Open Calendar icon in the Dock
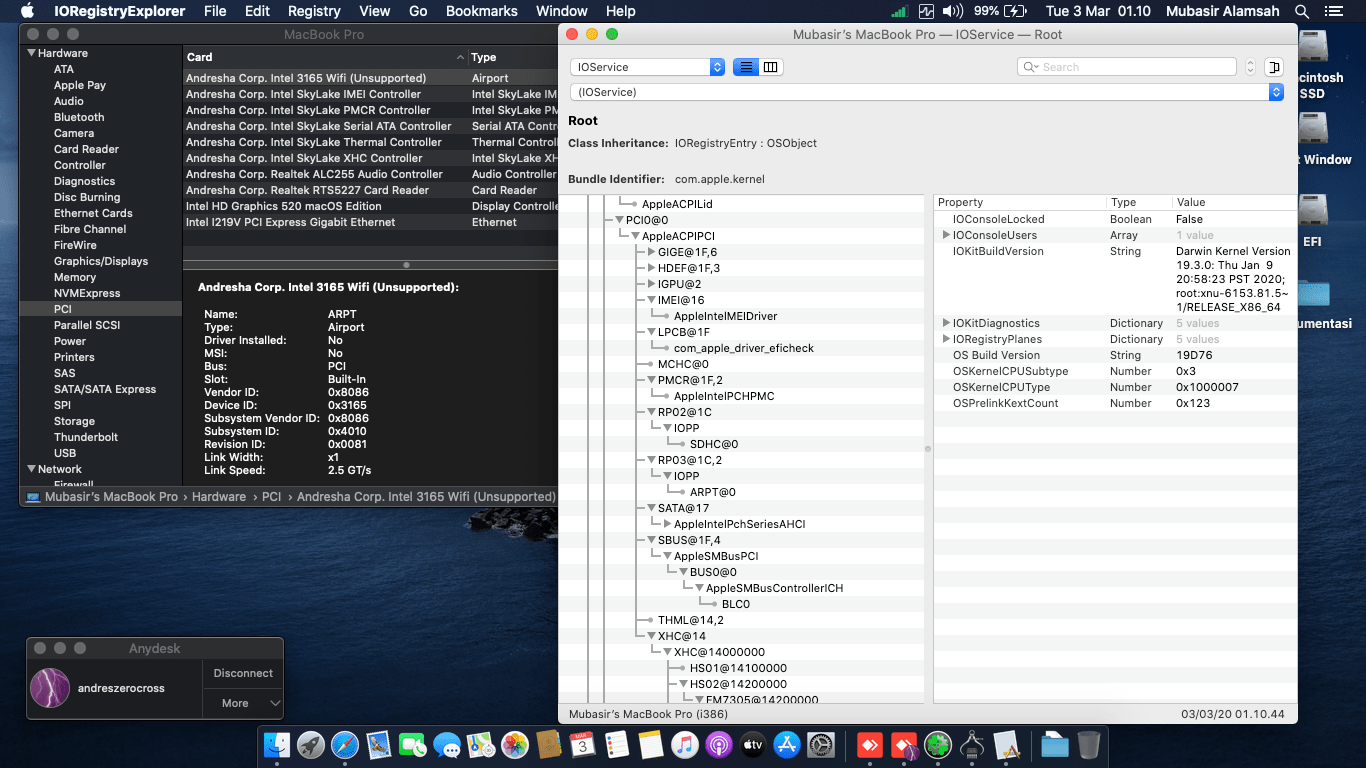Viewport: 1366px width, 768px height. (x=583, y=744)
